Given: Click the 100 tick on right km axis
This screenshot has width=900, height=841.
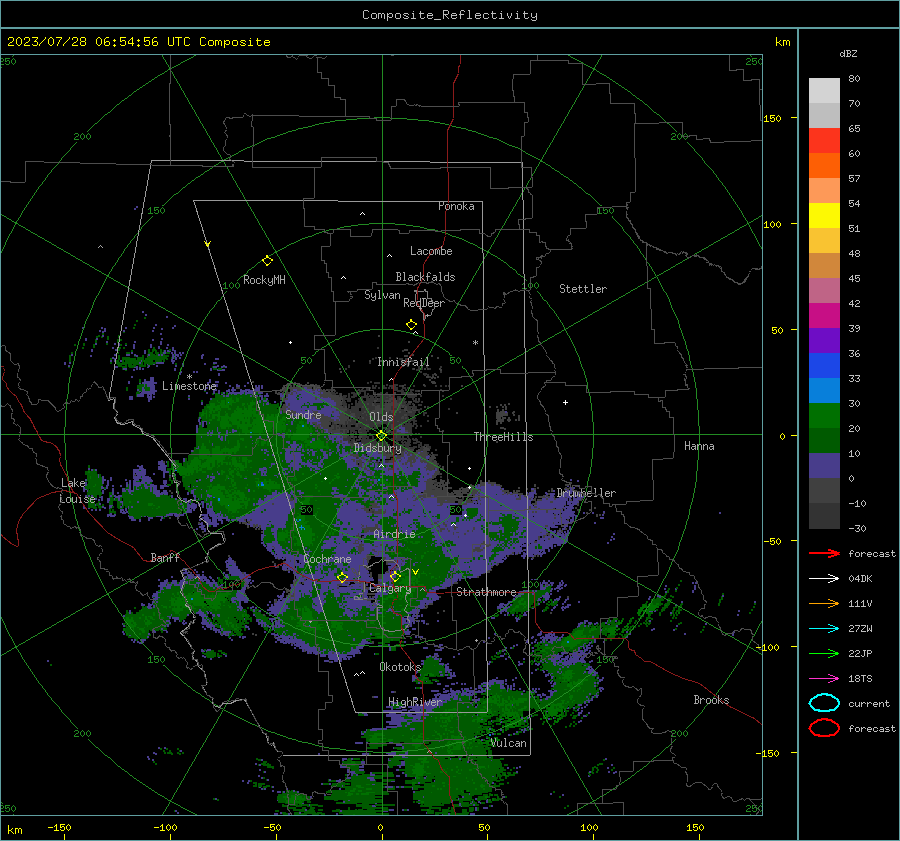Looking at the screenshot, I should [x=772, y=224].
